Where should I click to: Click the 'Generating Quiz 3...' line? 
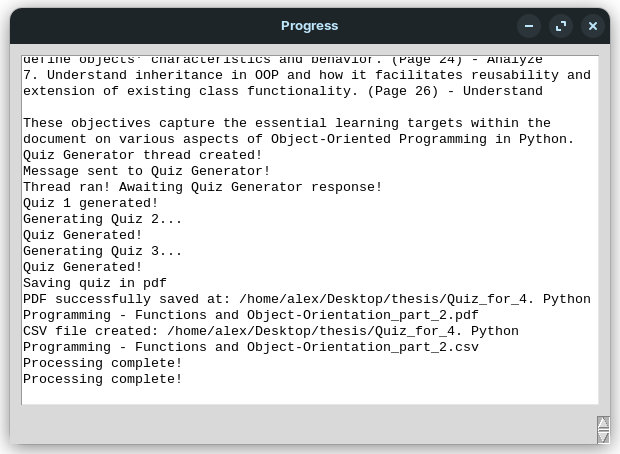coord(102,251)
